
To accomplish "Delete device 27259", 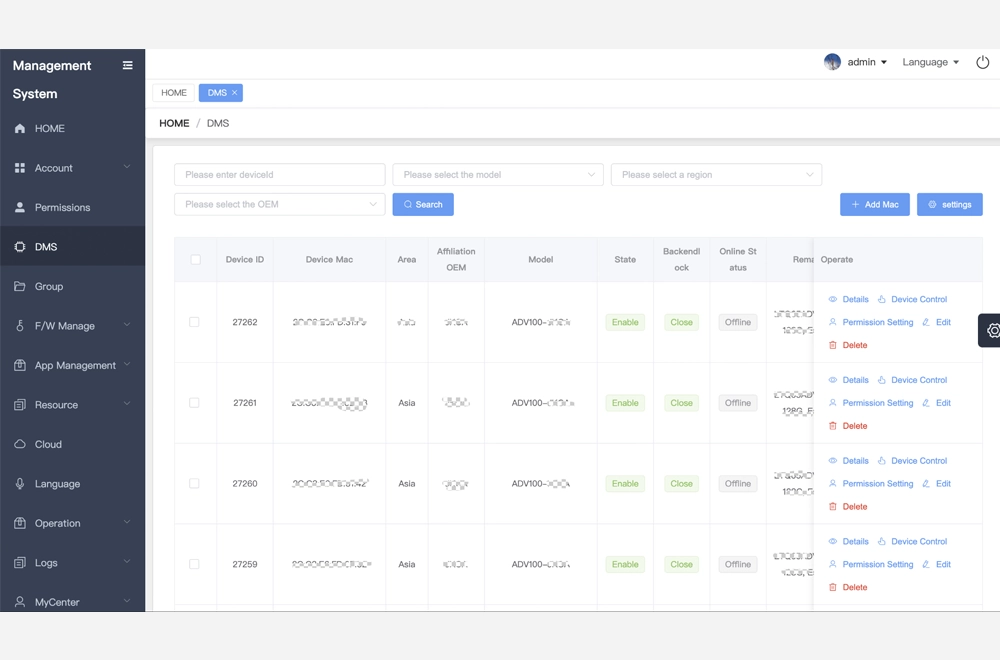I will click(x=848, y=587).
